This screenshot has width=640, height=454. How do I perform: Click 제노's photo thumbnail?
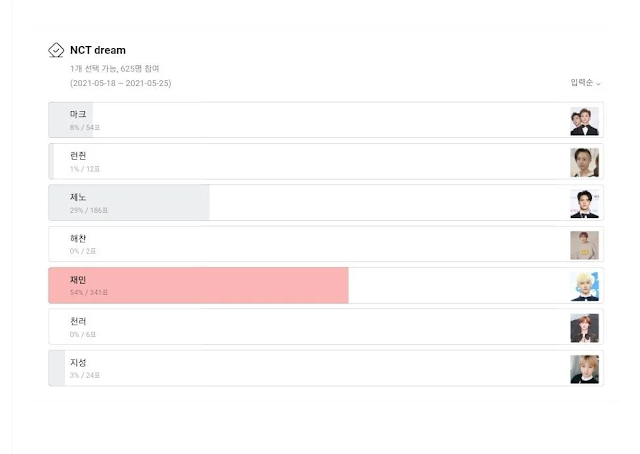(584, 203)
